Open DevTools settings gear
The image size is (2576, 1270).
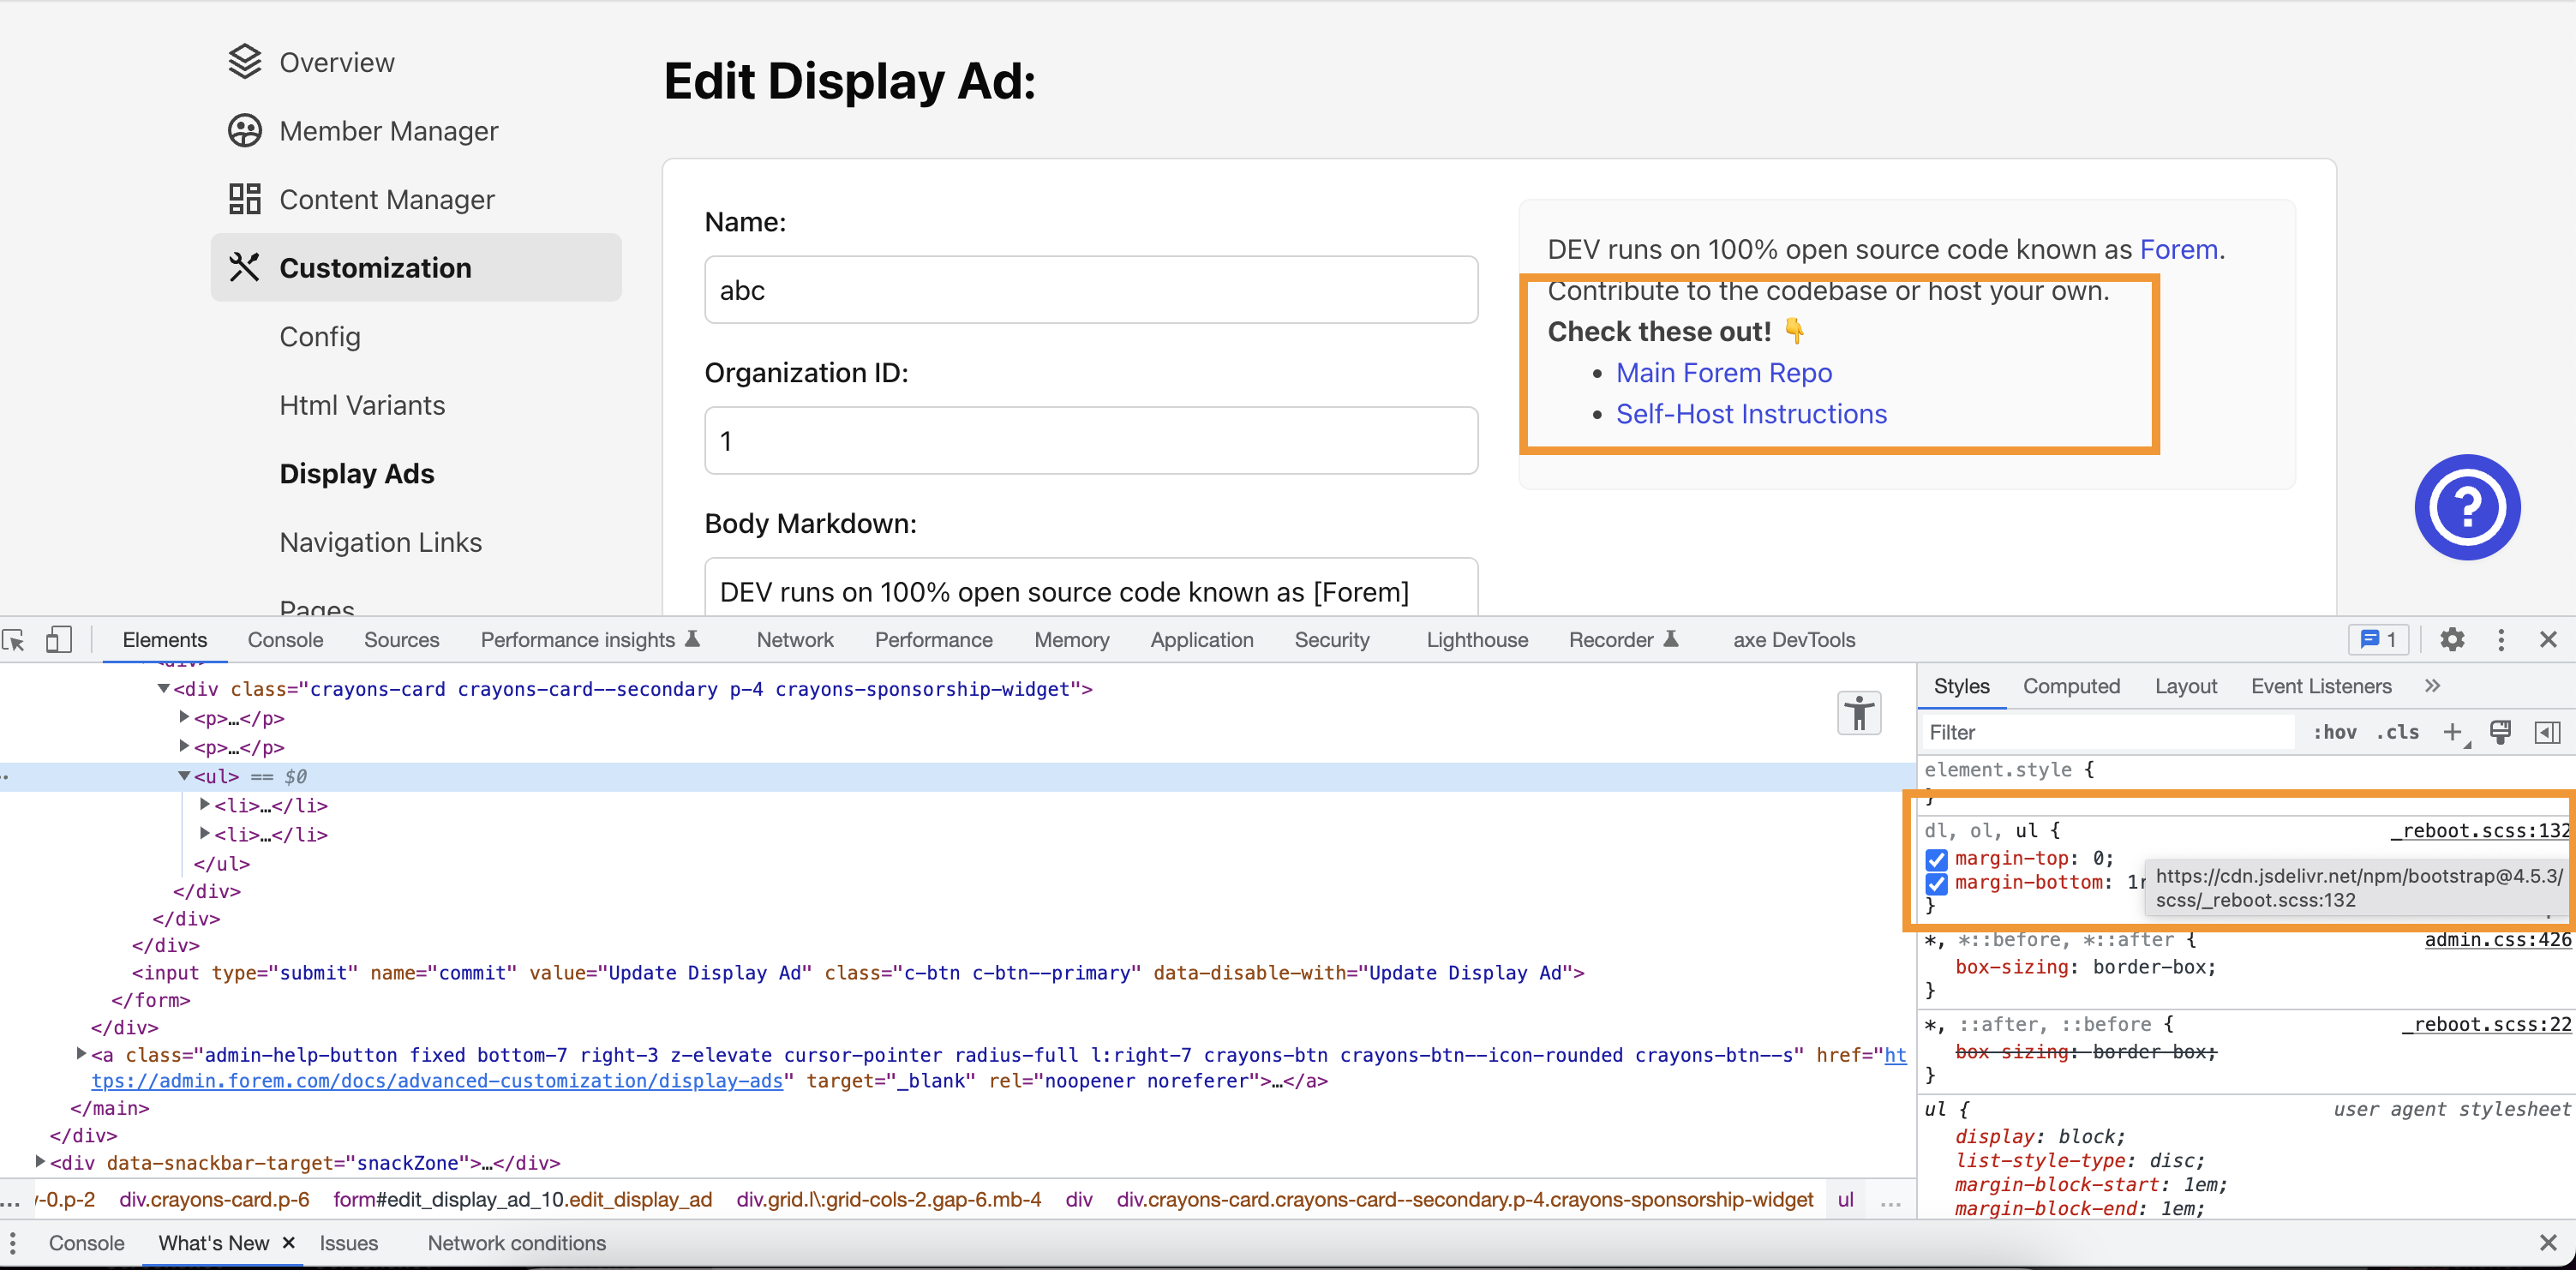[2452, 640]
